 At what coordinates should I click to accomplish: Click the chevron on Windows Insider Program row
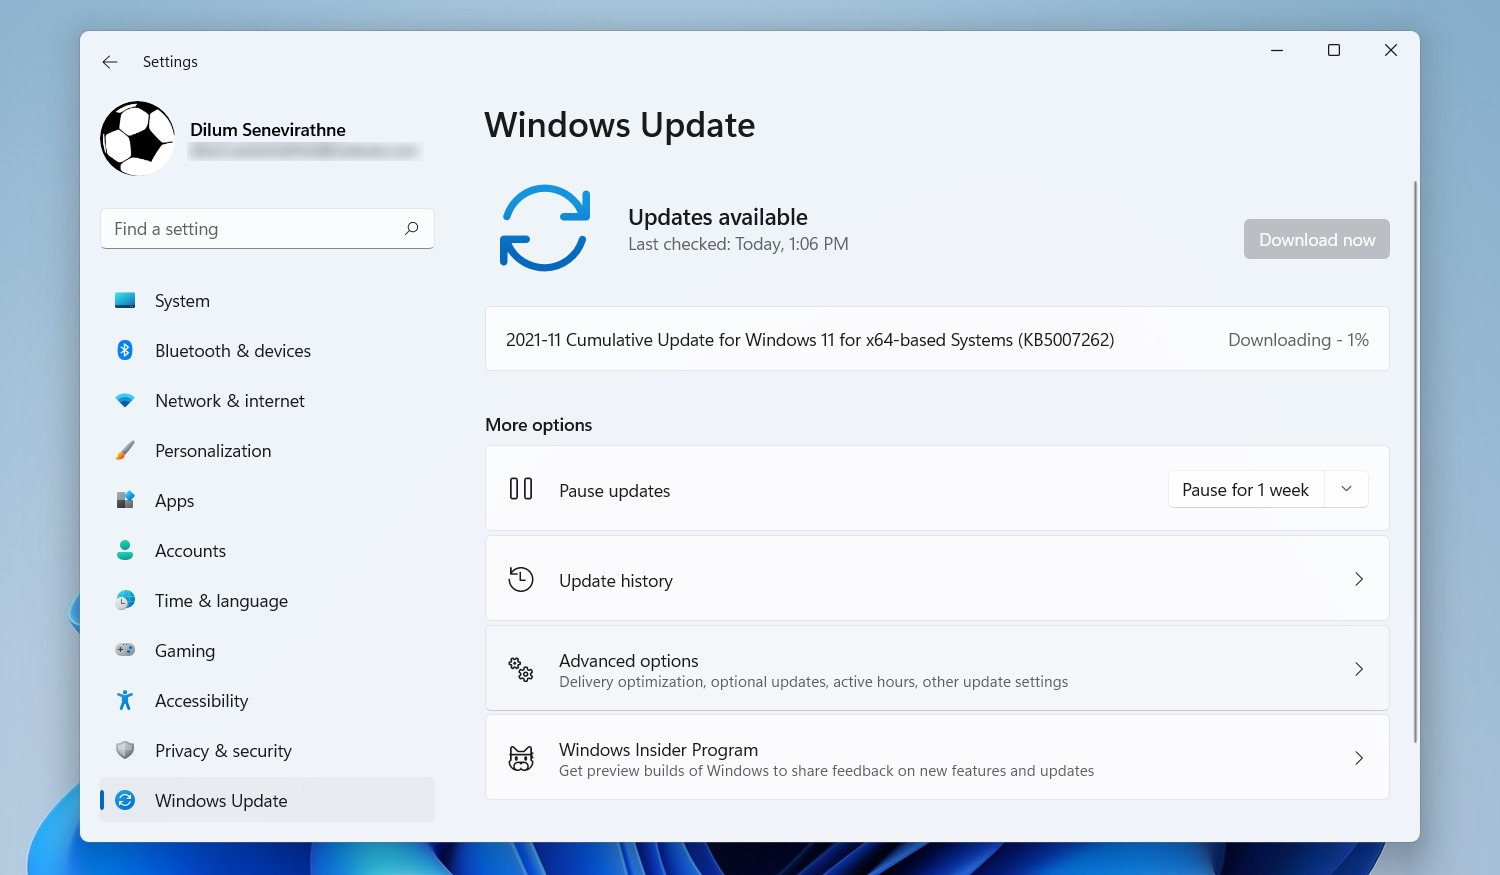click(1359, 758)
